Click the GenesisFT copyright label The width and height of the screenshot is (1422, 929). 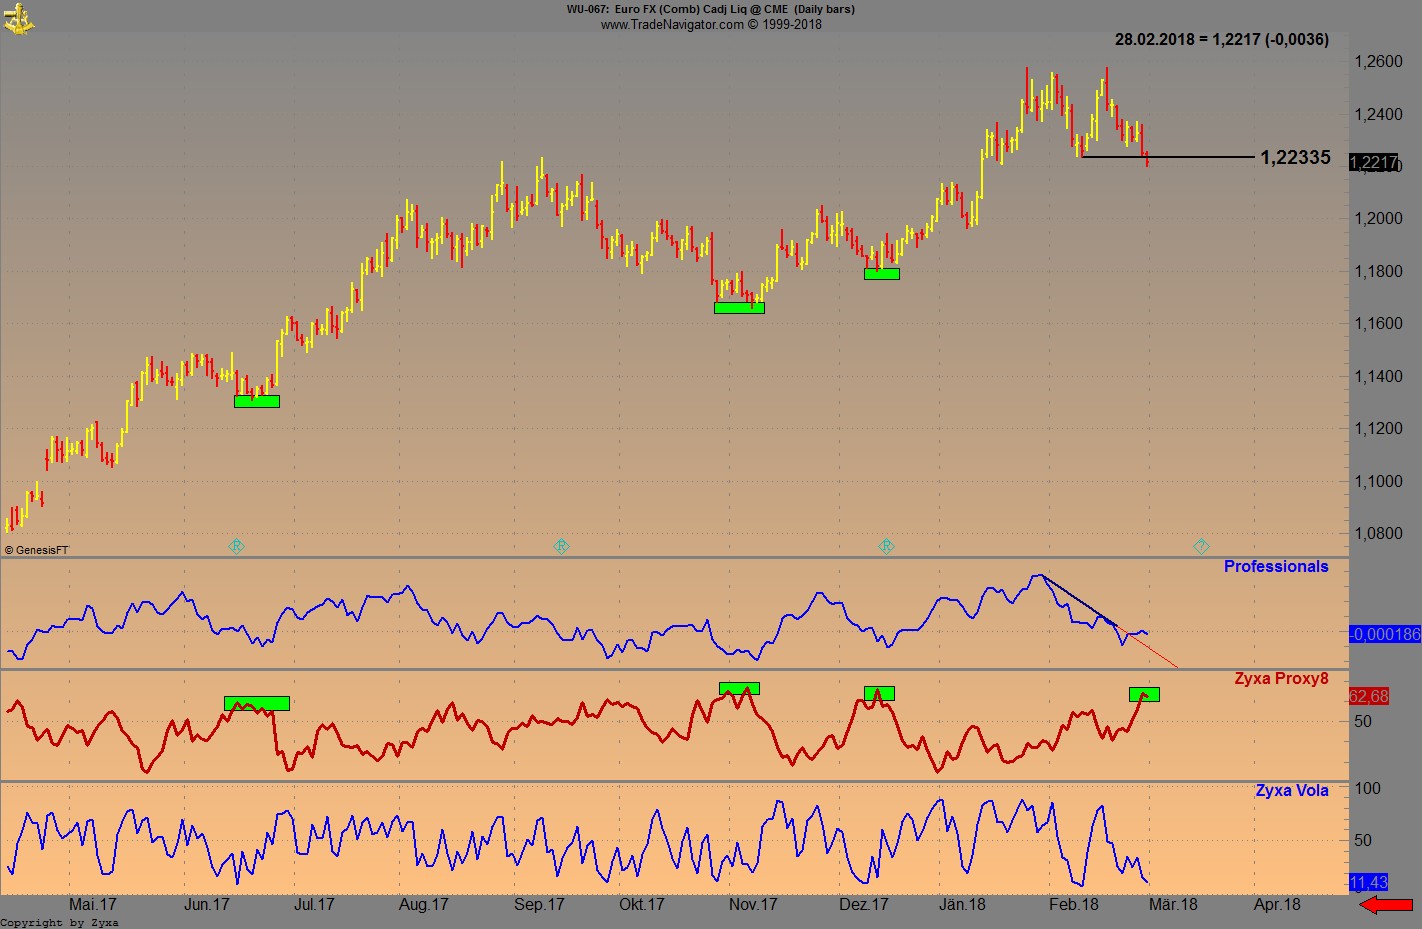pos(38,550)
